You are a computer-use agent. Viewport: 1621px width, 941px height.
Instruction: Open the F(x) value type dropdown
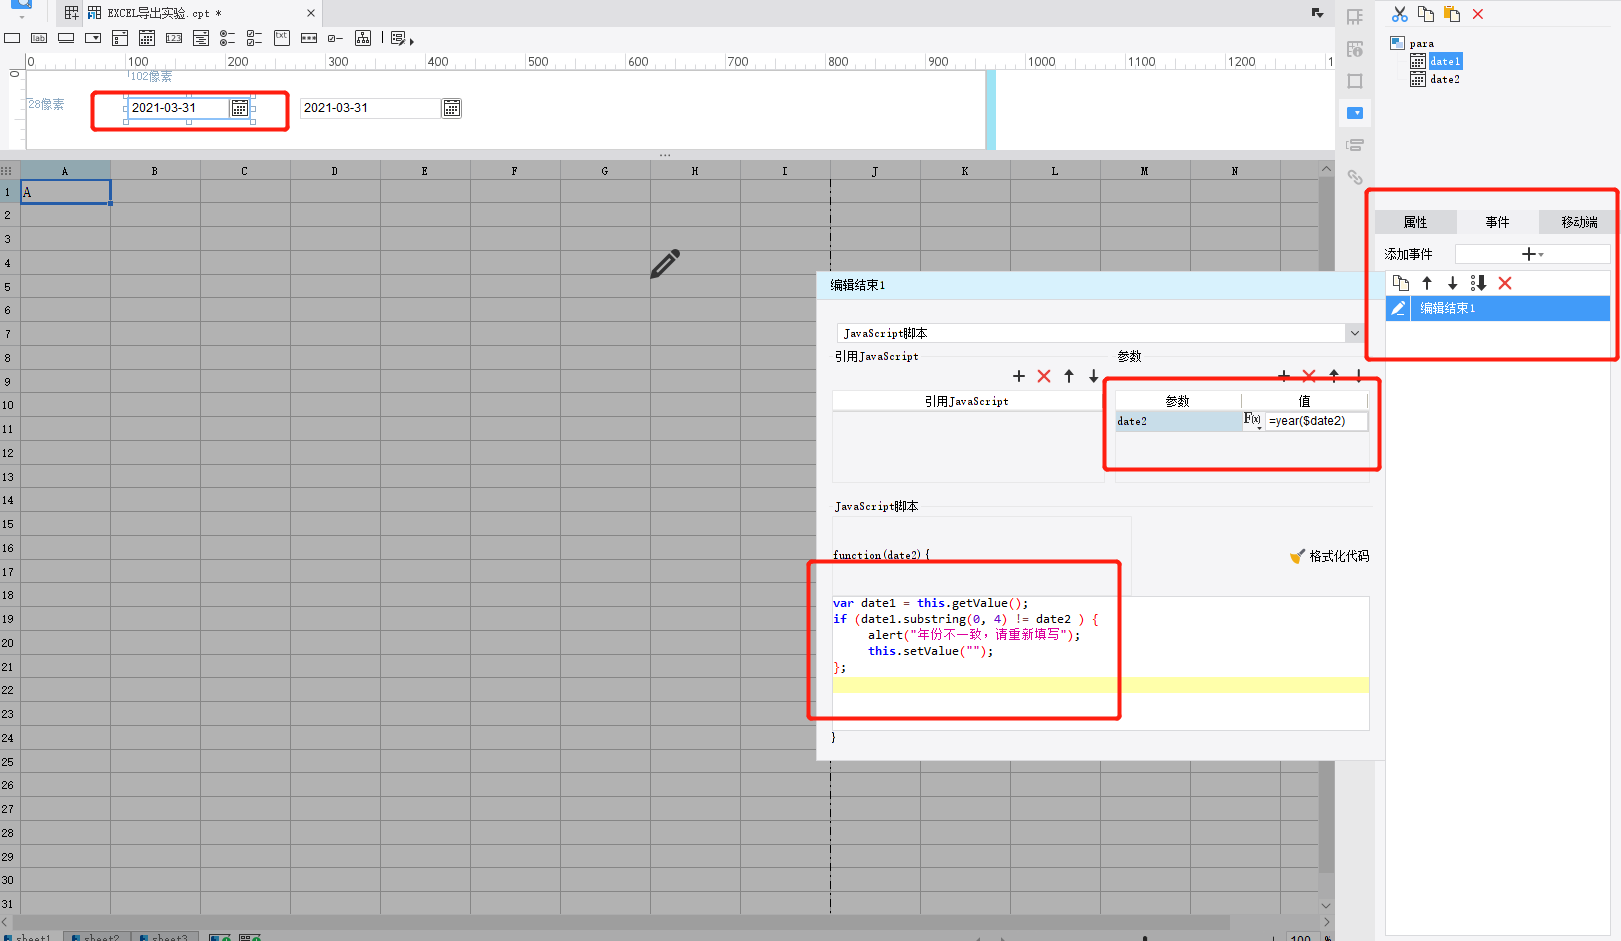click(1253, 421)
